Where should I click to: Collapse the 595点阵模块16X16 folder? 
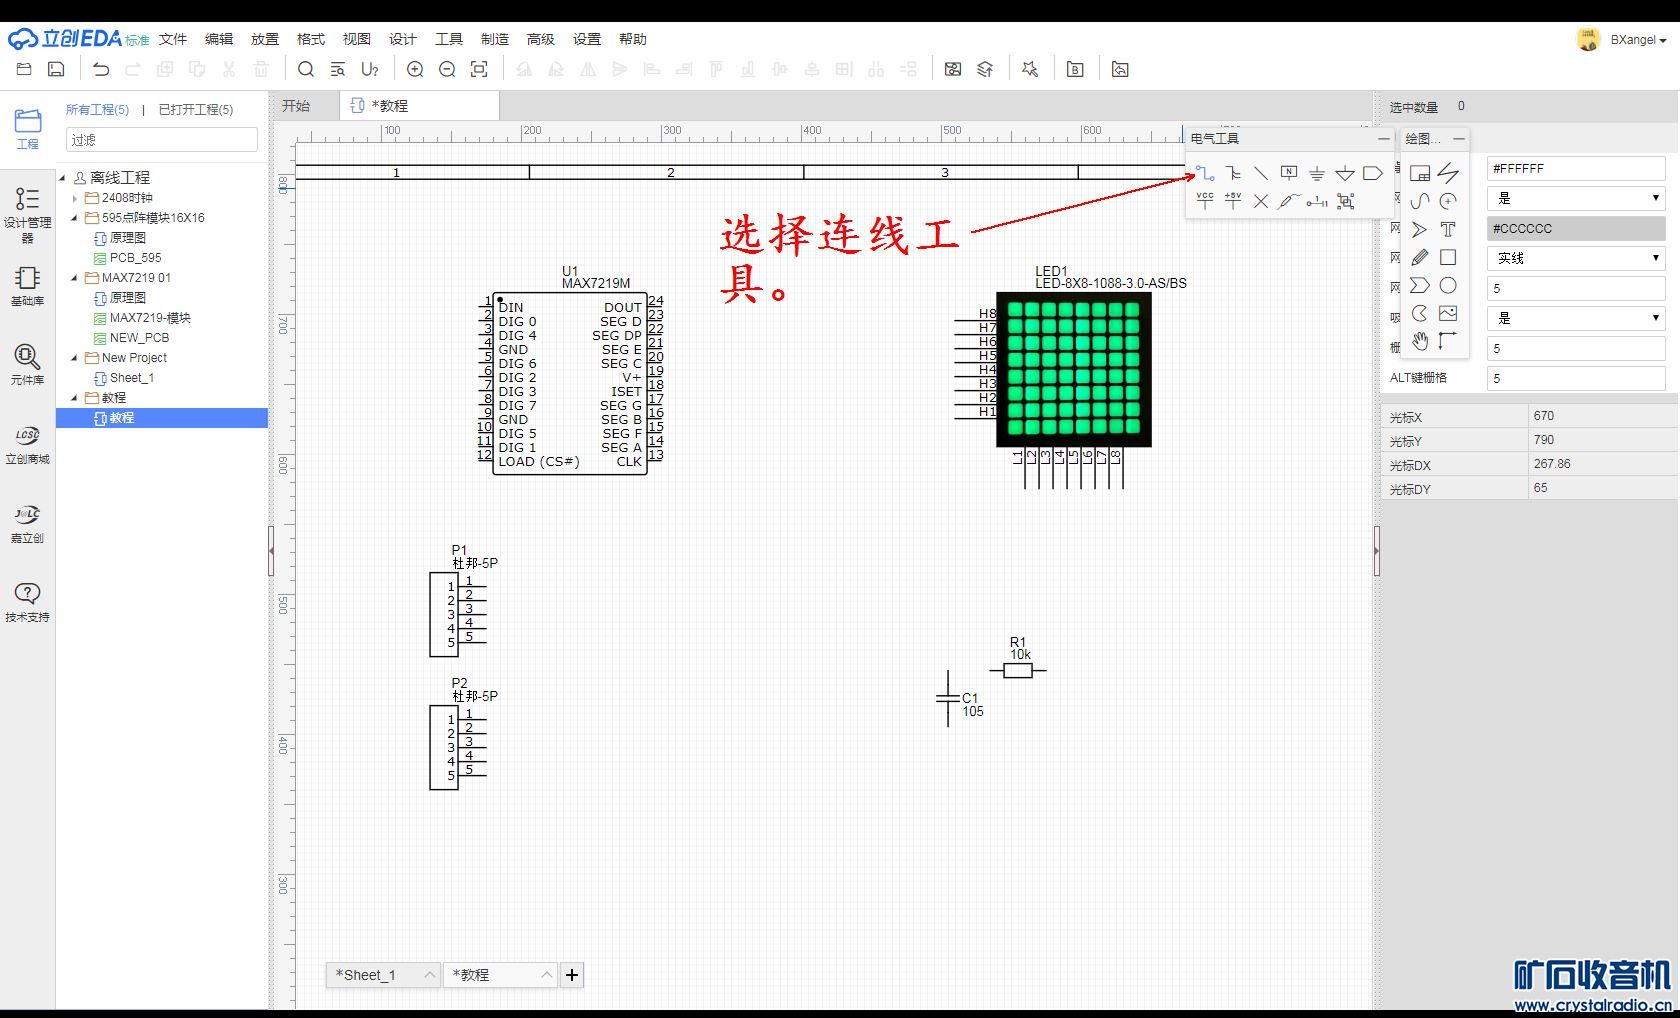[75, 218]
